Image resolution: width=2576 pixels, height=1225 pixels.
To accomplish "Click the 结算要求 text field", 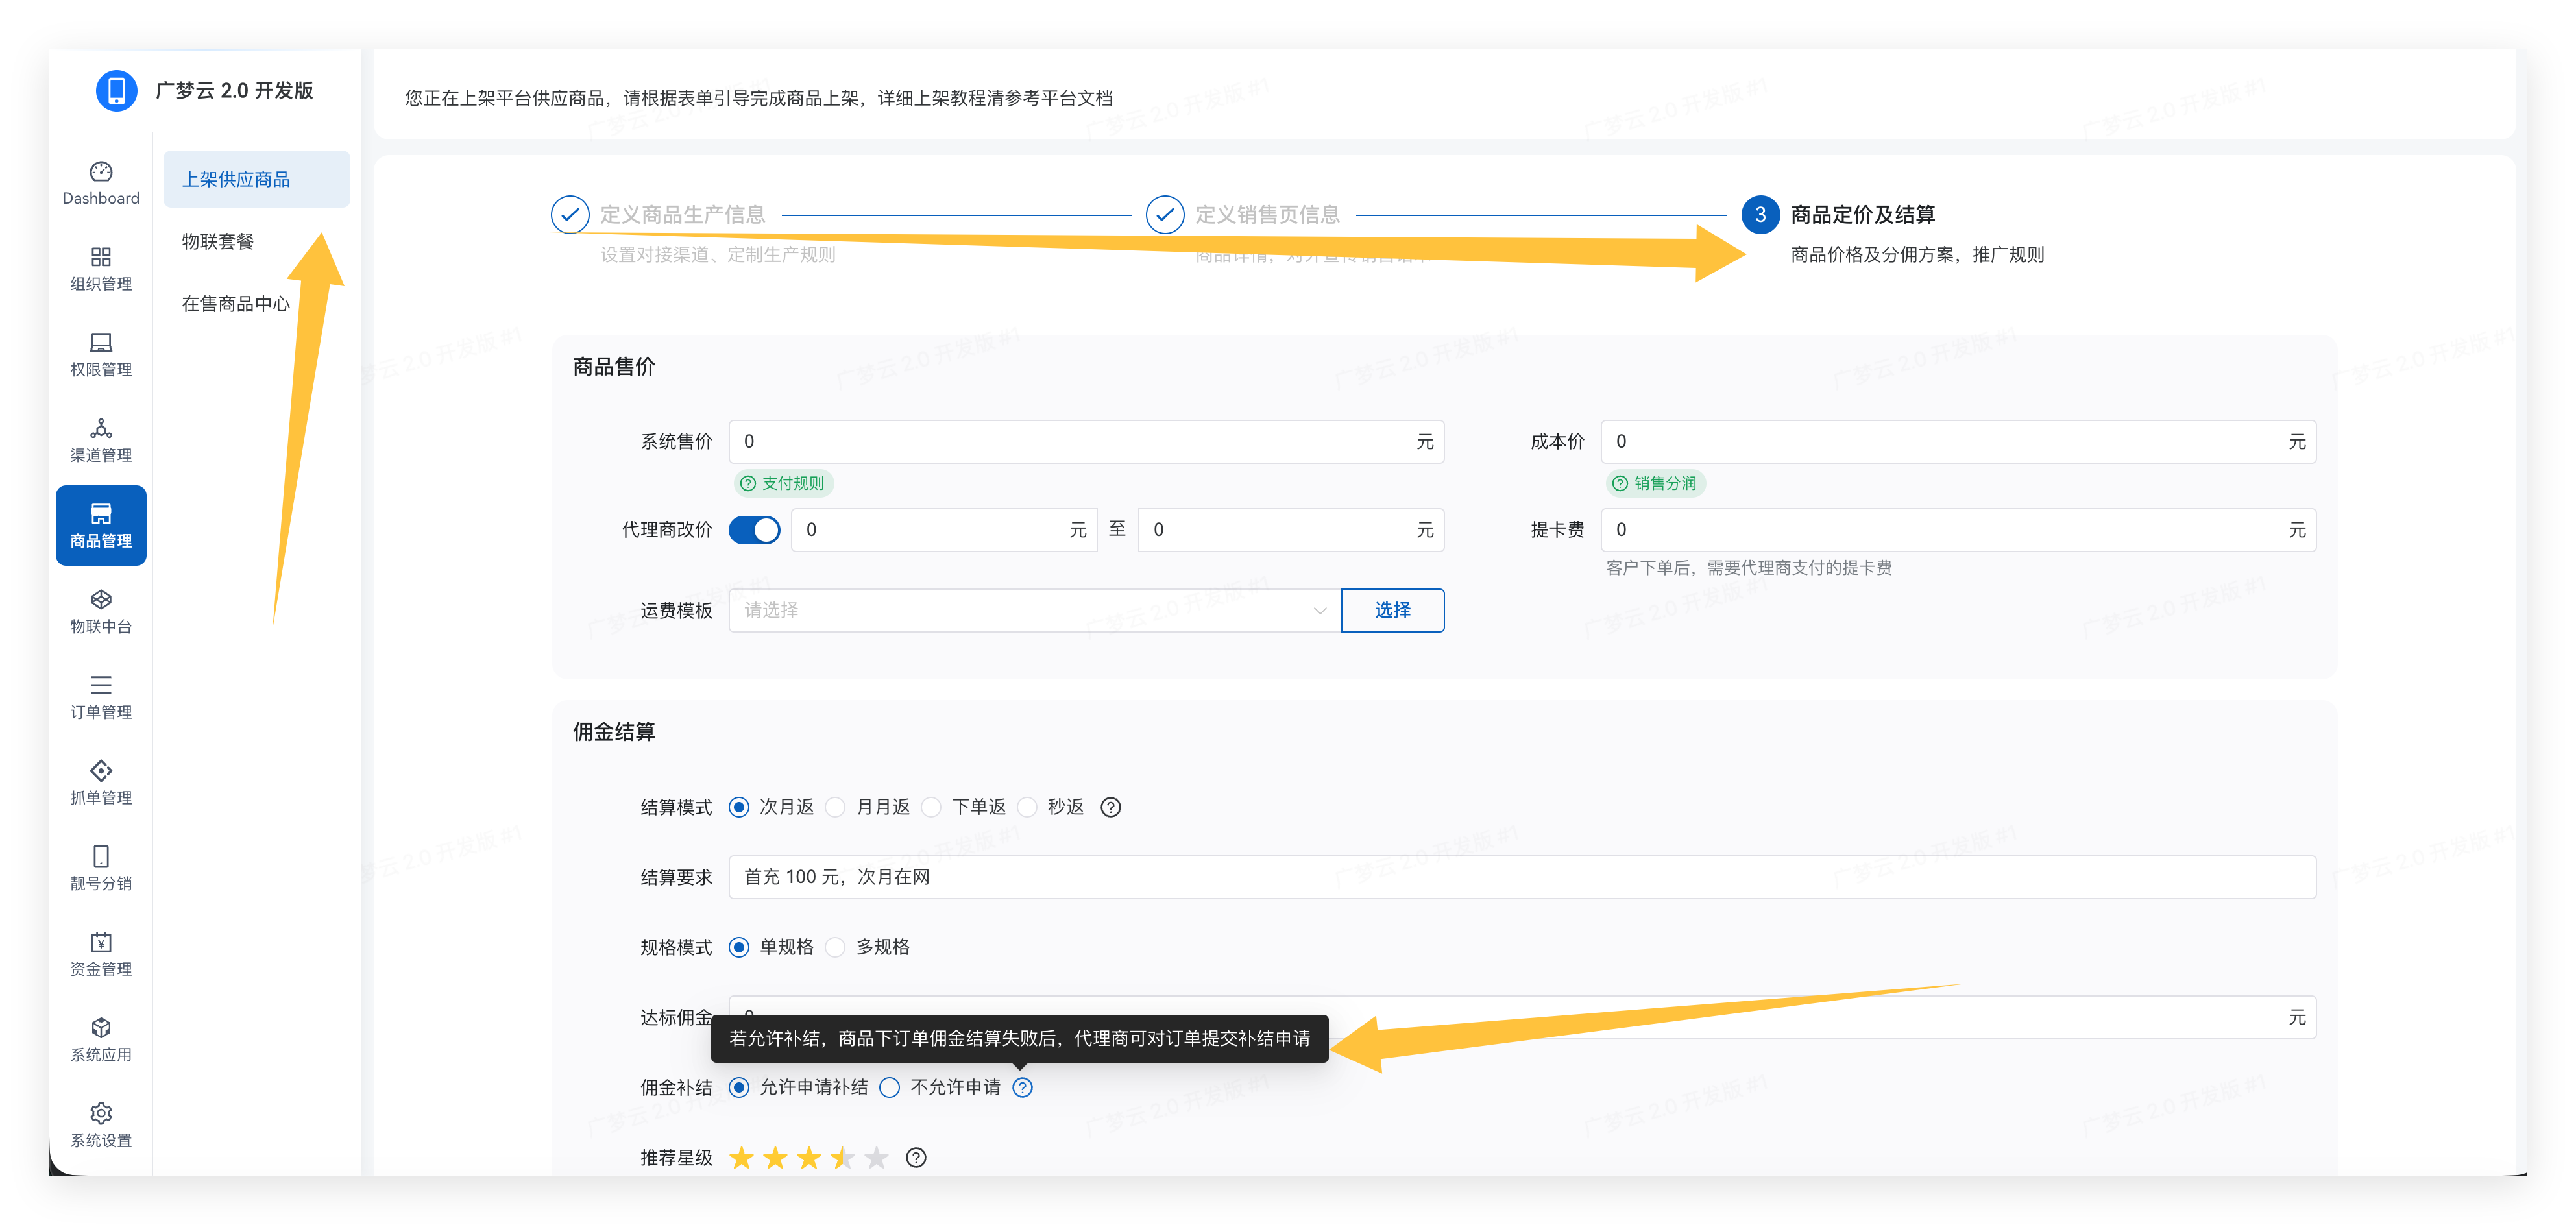I will 1520,877.
